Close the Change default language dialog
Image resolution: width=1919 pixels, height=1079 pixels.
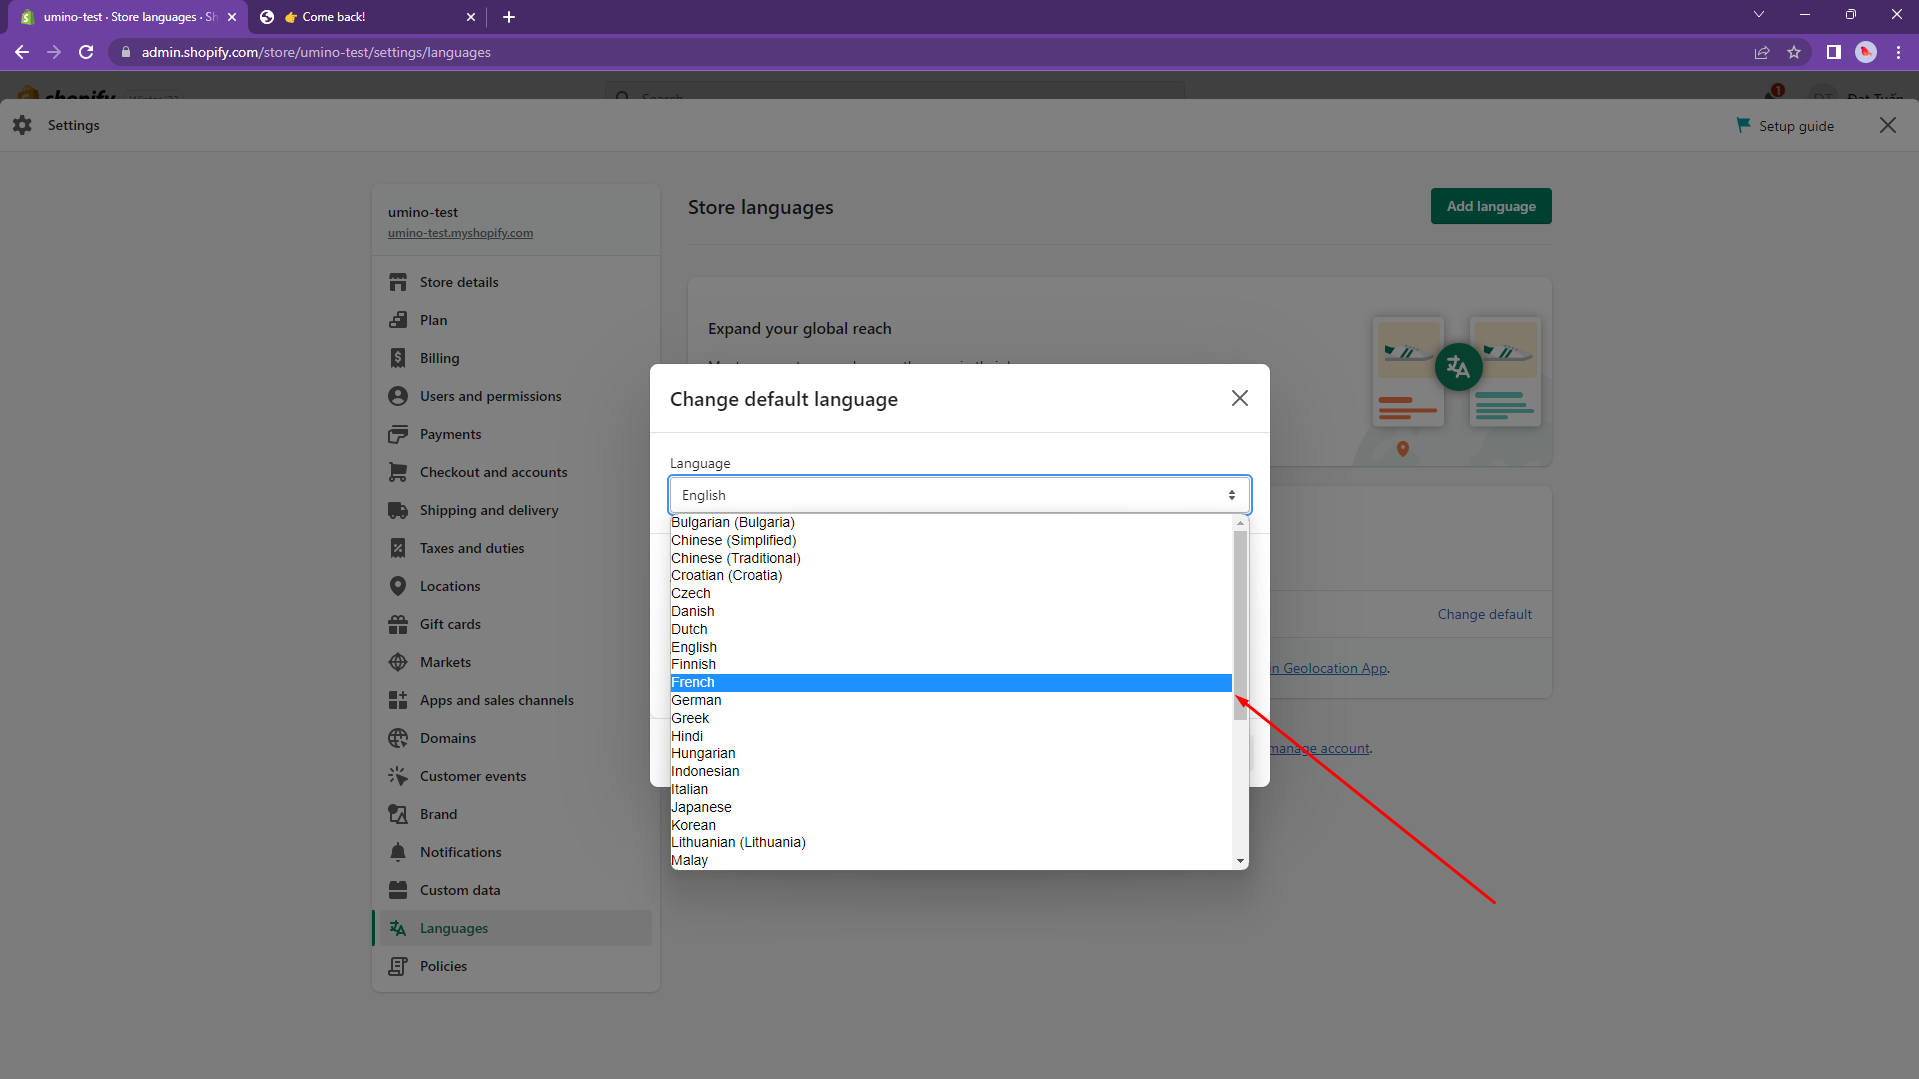pyautogui.click(x=1239, y=398)
